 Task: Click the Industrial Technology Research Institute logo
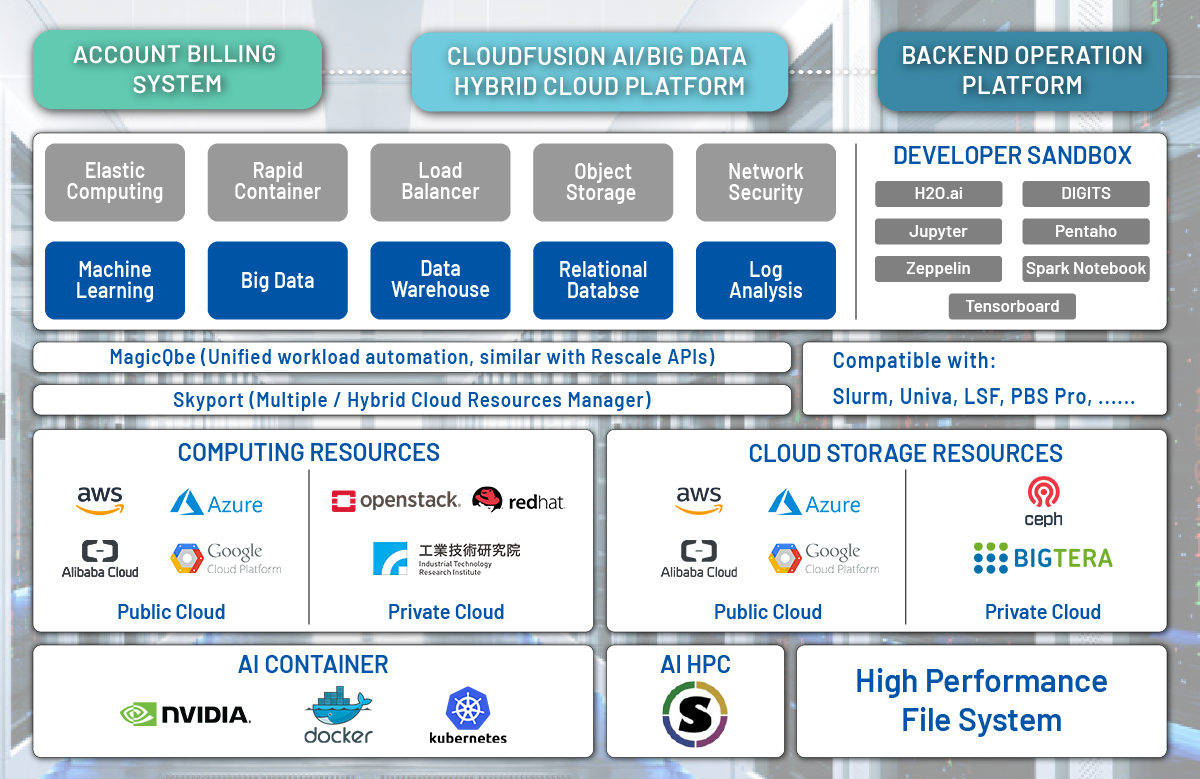(447, 559)
